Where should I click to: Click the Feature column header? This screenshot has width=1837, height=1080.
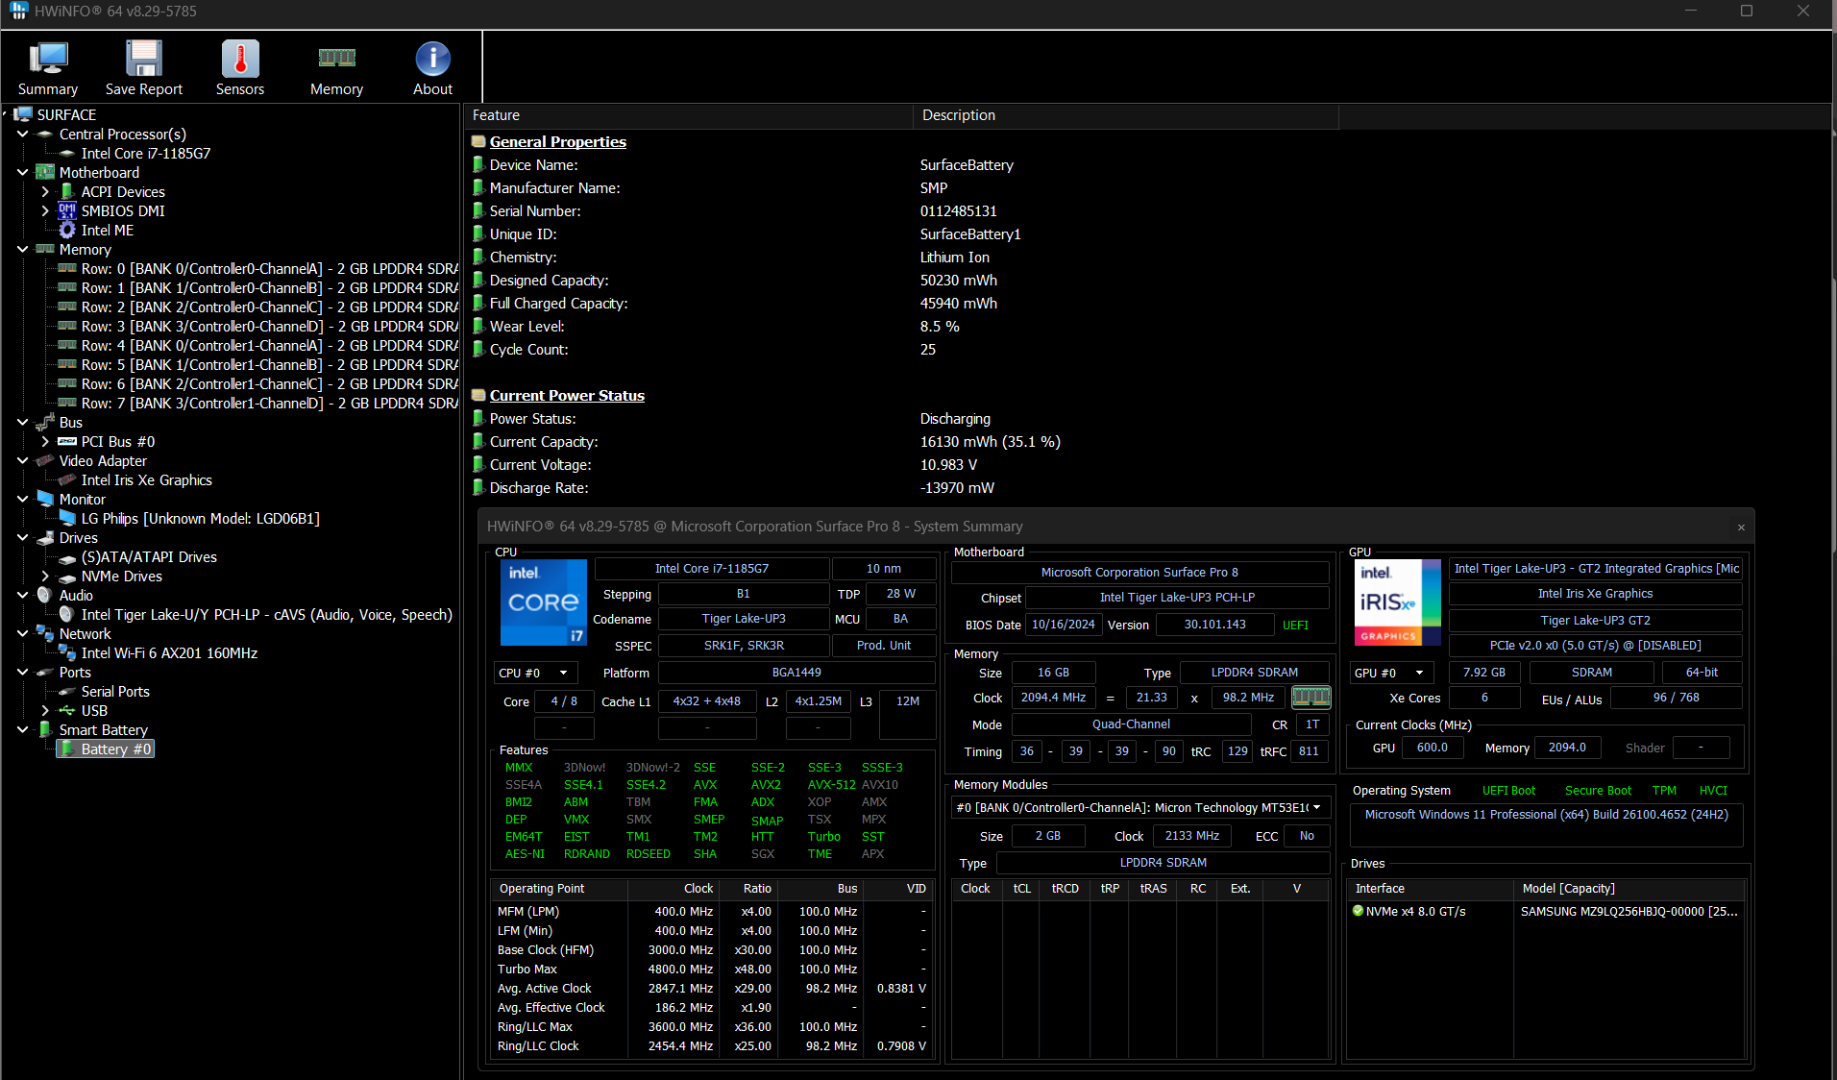[689, 115]
